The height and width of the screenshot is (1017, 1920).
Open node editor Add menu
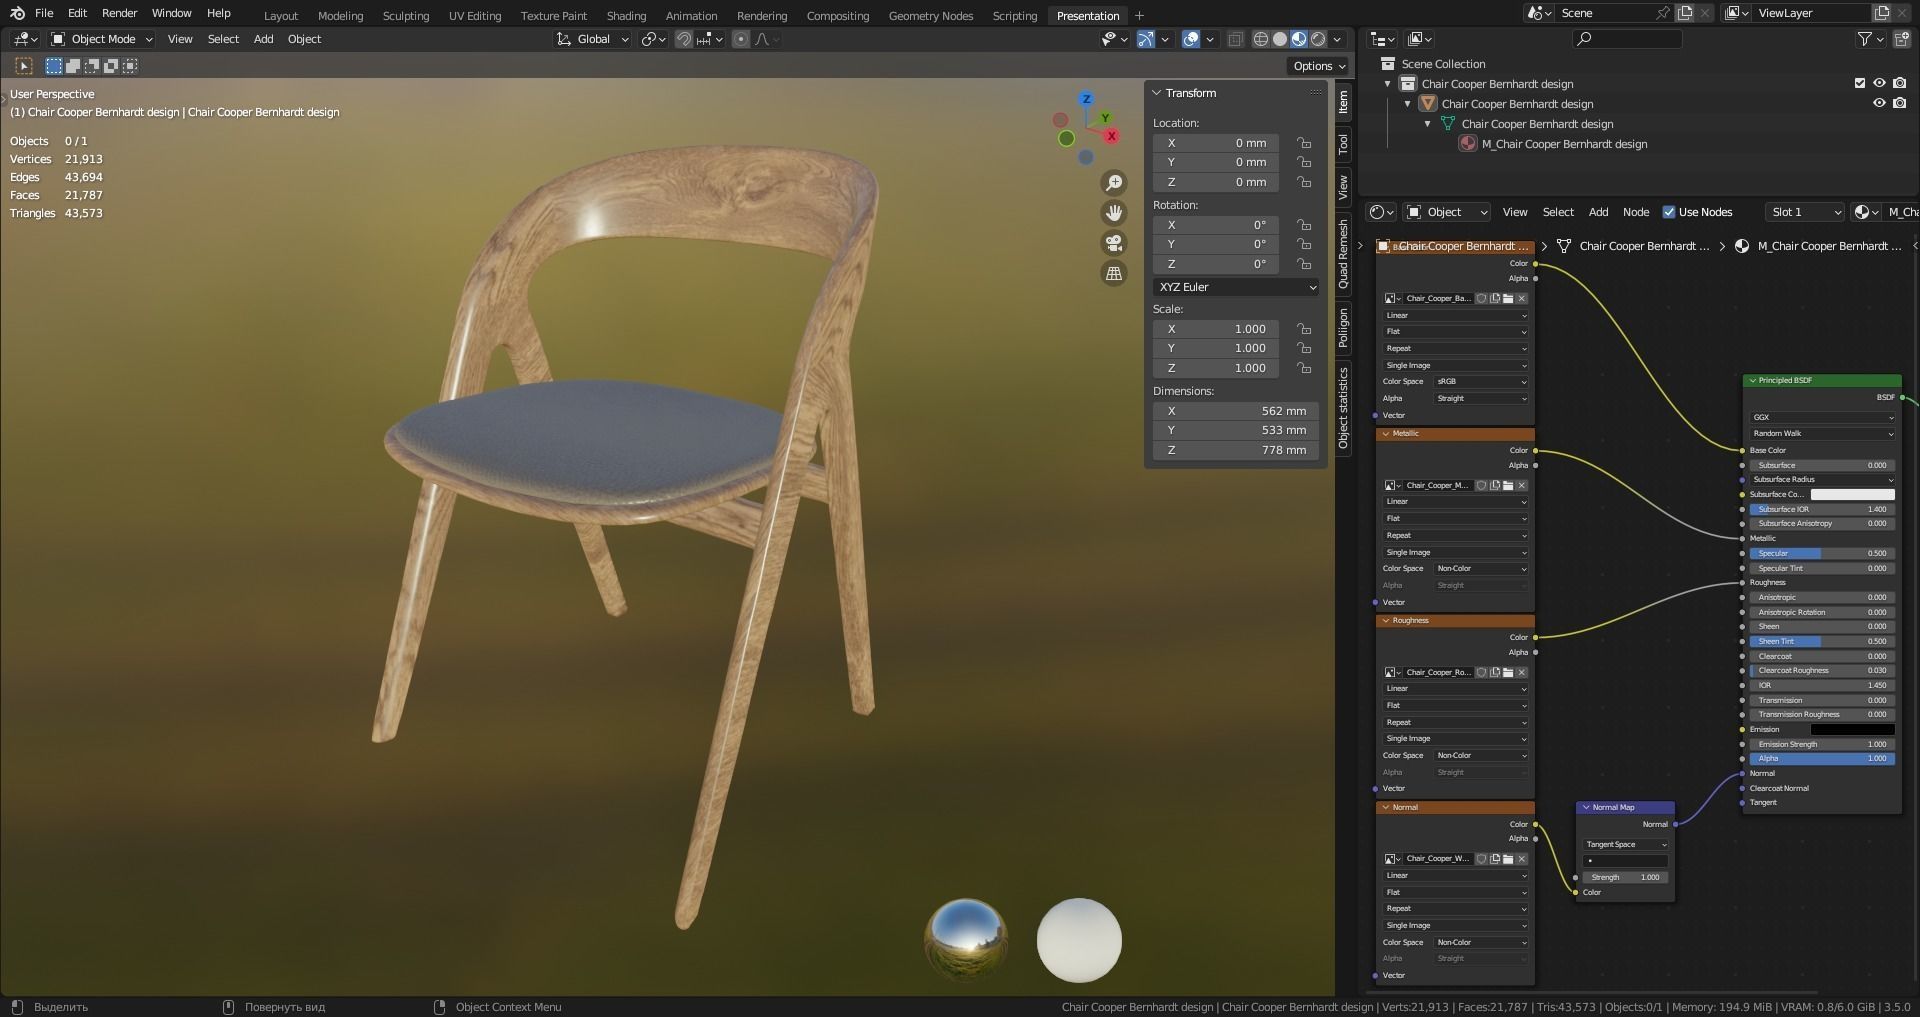(1598, 212)
